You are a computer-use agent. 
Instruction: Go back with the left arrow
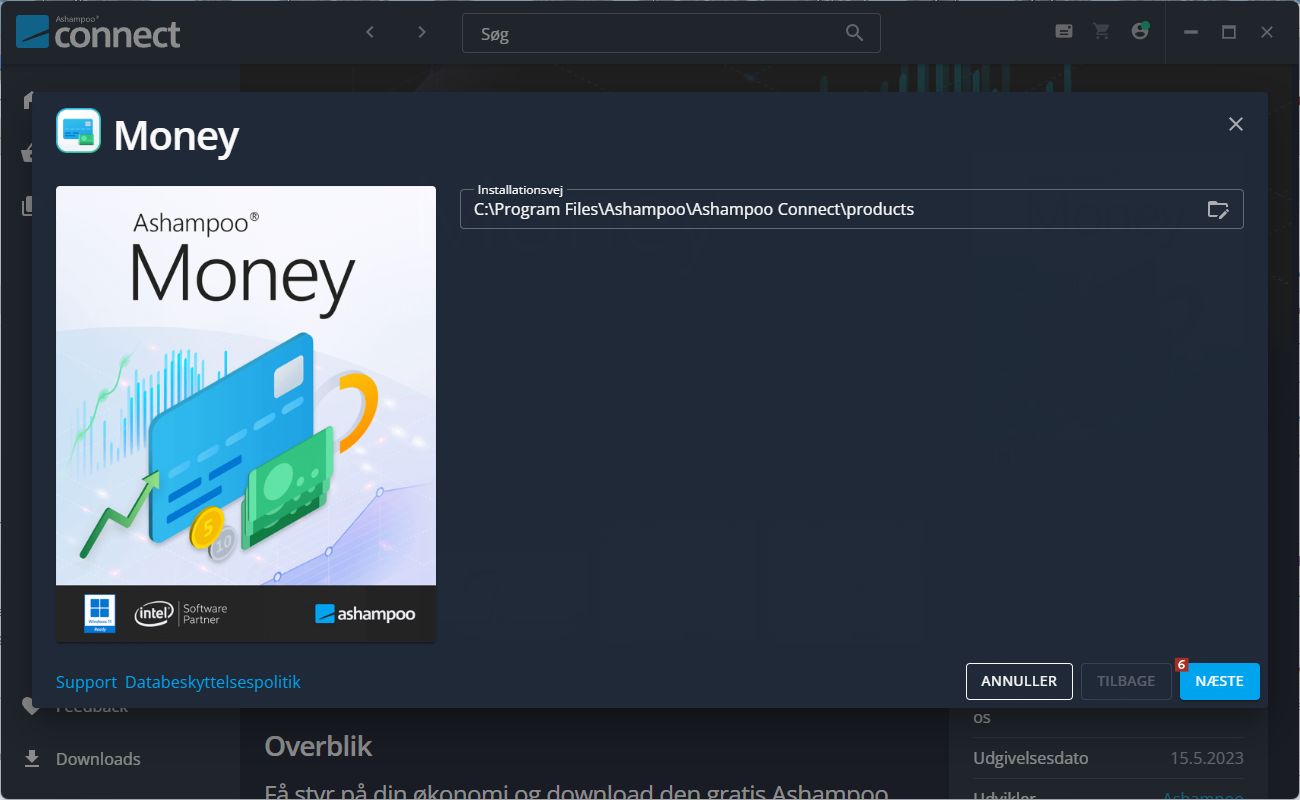pyautogui.click(x=370, y=32)
